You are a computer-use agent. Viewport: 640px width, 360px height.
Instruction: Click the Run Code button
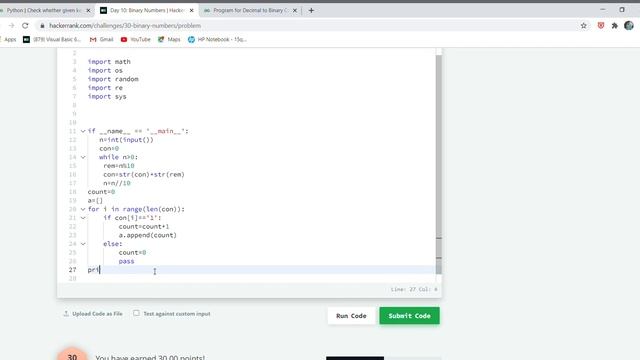[x=351, y=316]
